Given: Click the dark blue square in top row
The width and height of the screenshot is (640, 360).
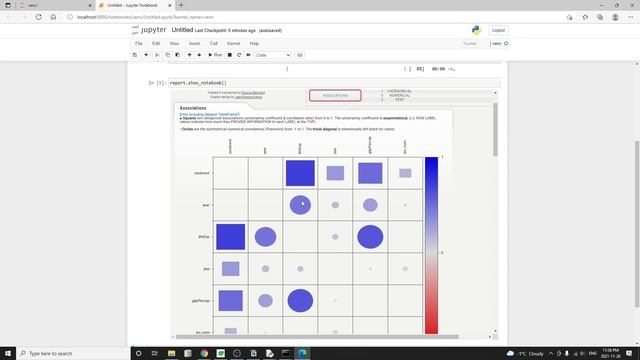Looking at the screenshot, I should (300, 173).
